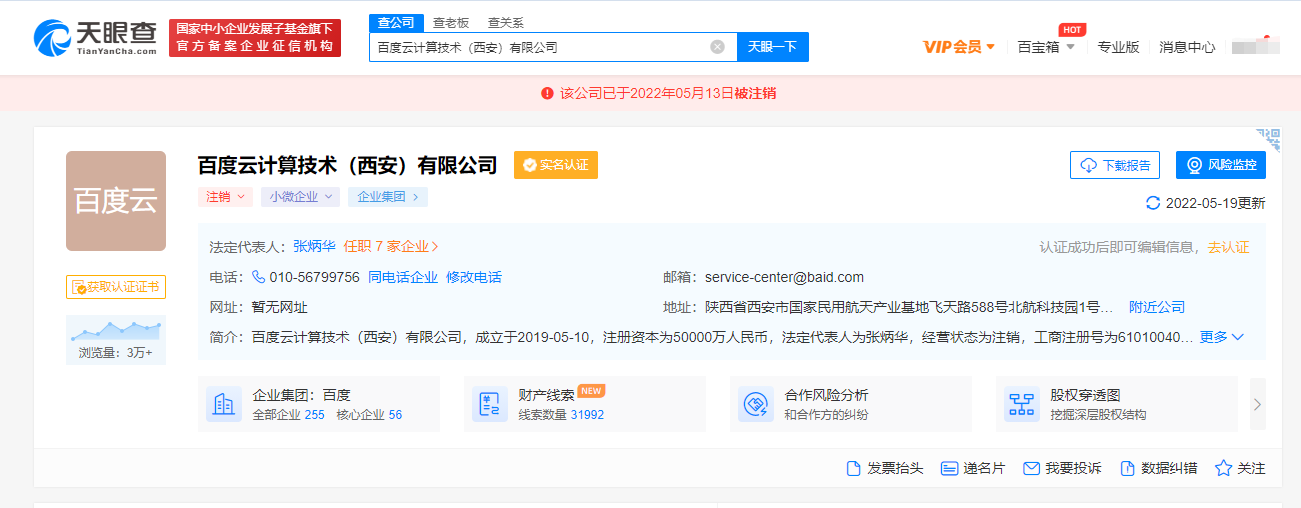Open the 合作风险分析 card title
Screen dimensions: 1301x508
click(x=826, y=395)
